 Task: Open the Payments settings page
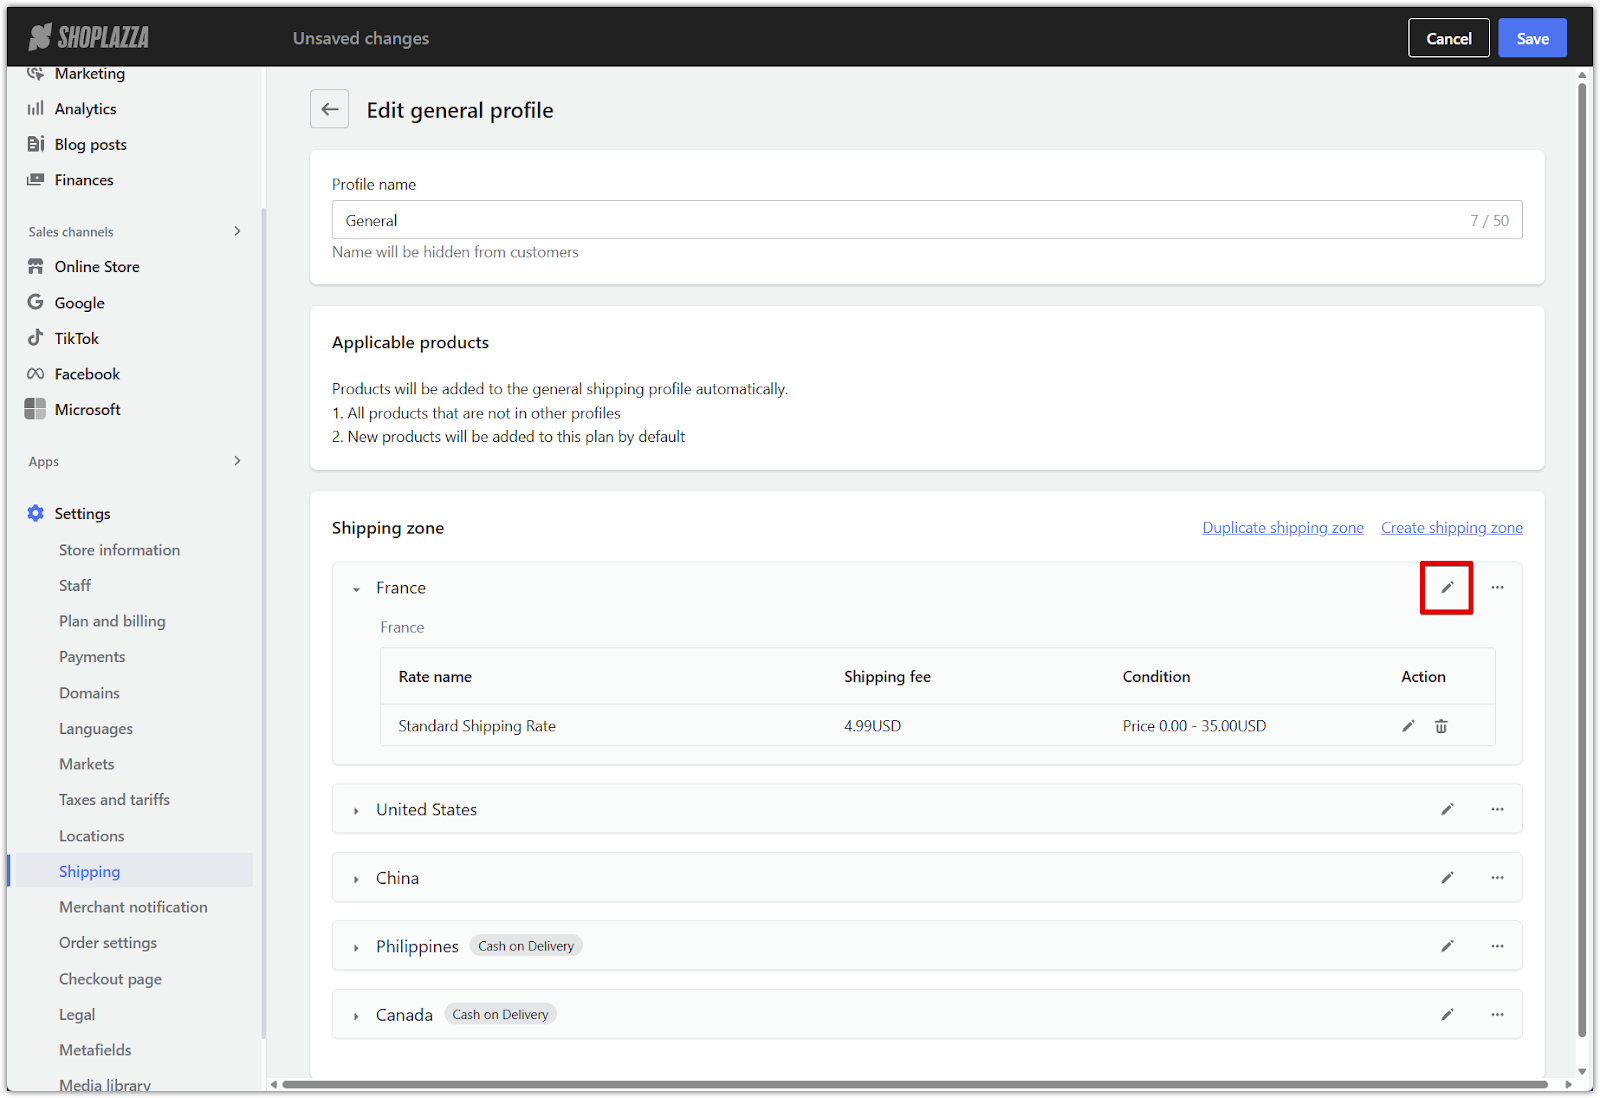tap(92, 657)
